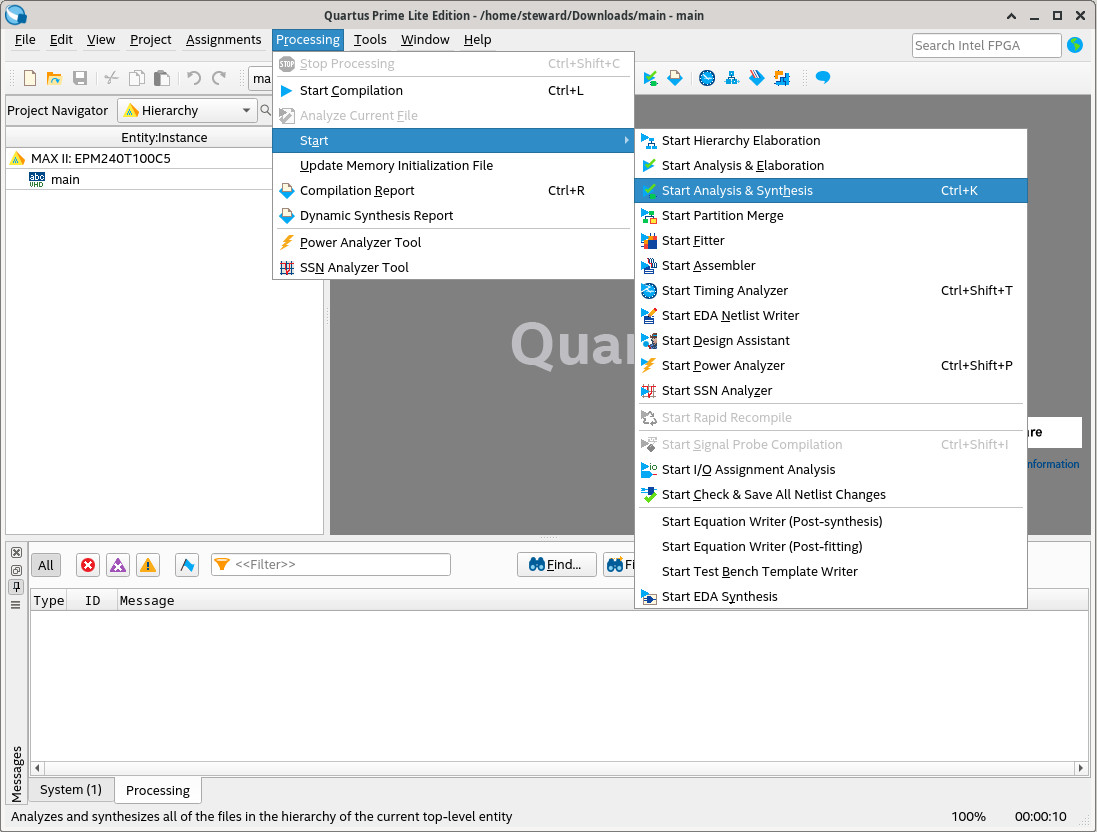This screenshot has height=832, width=1097.
Task: Toggle the error messages filter
Action: (x=88, y=565)
